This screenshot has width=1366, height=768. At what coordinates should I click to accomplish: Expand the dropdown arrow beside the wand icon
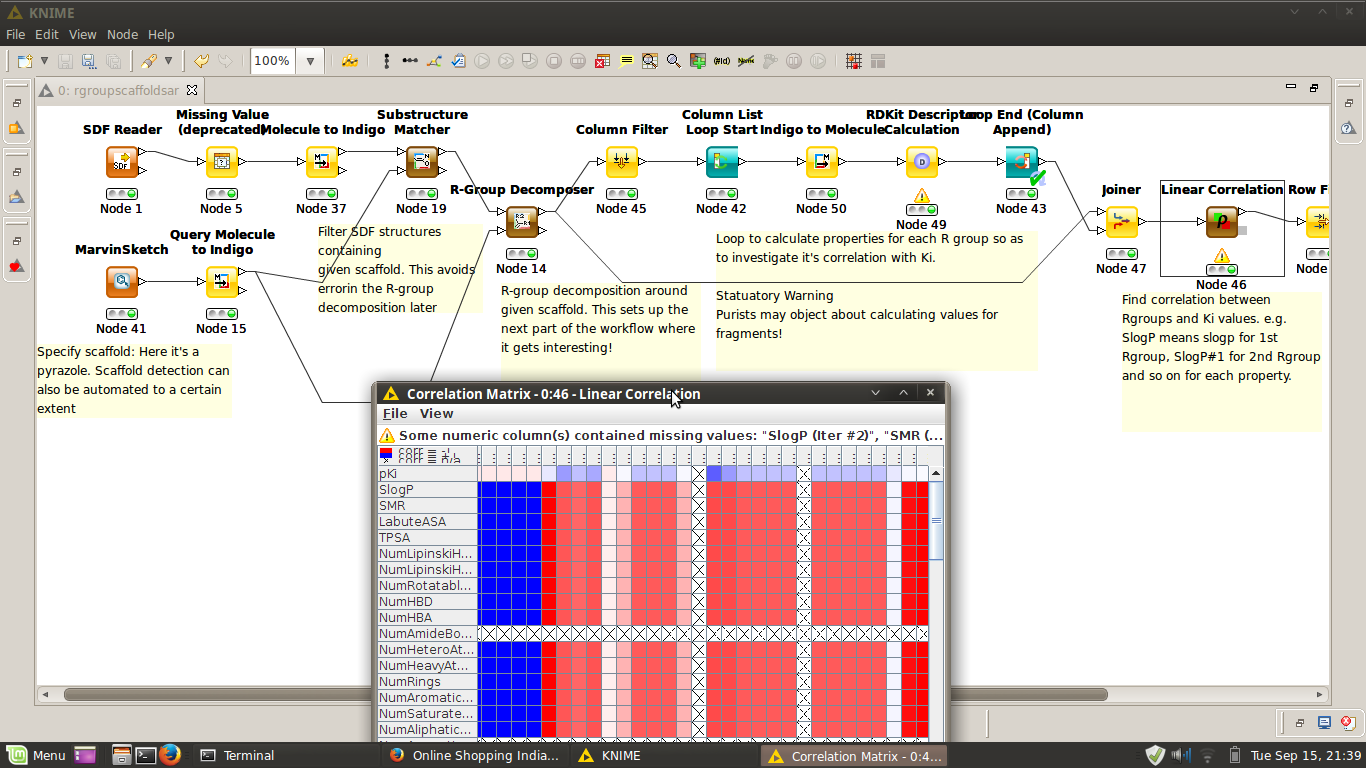tap(168, 61)
